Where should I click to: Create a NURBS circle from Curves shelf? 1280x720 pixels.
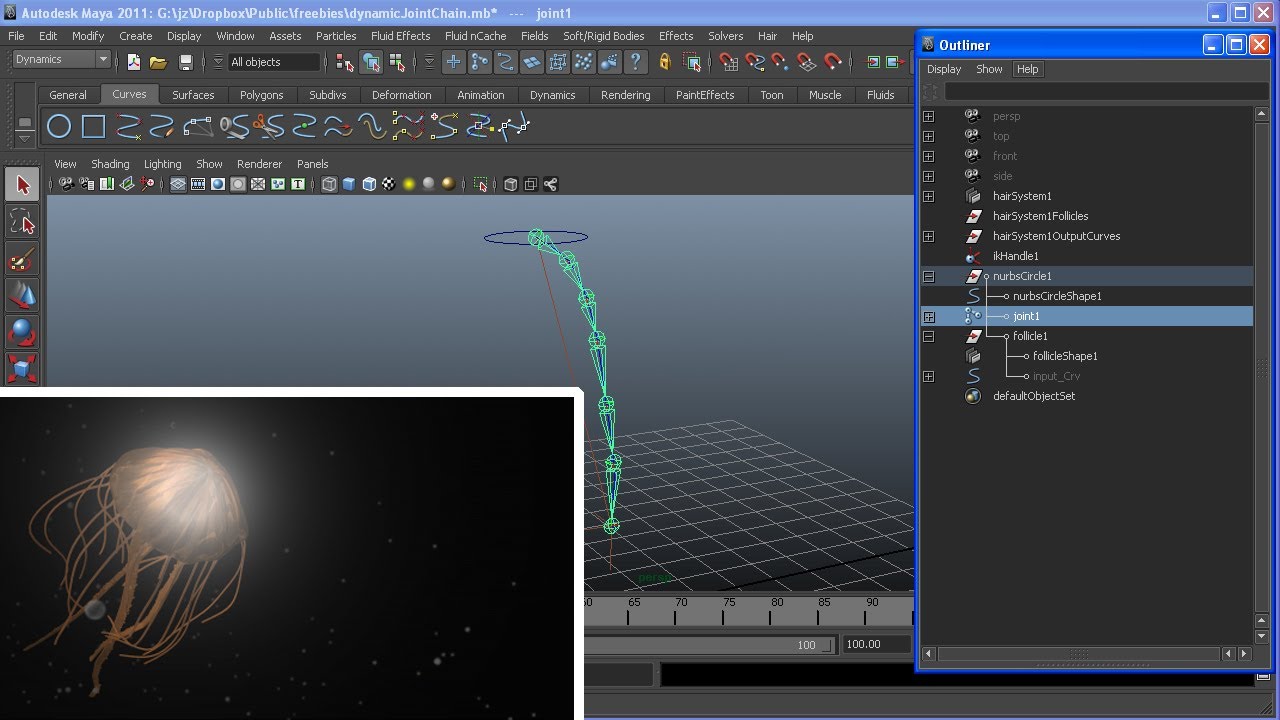tap(59, 127)
